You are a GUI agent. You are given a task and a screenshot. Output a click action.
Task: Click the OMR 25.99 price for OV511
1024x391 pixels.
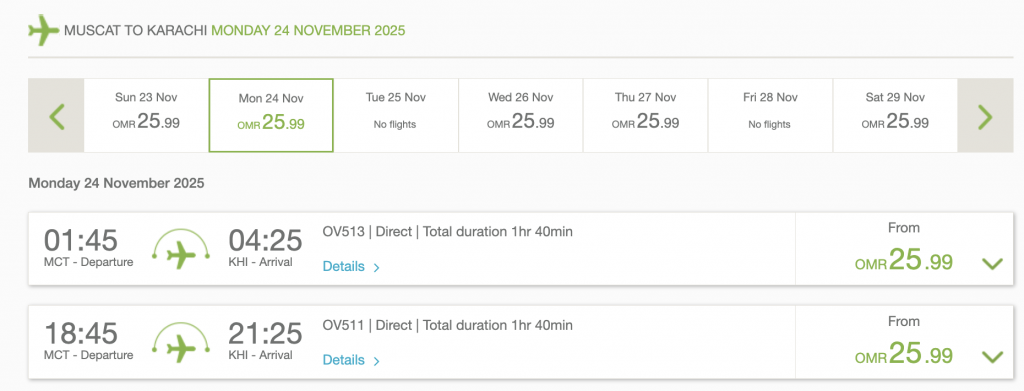click(x=904, y=354)
